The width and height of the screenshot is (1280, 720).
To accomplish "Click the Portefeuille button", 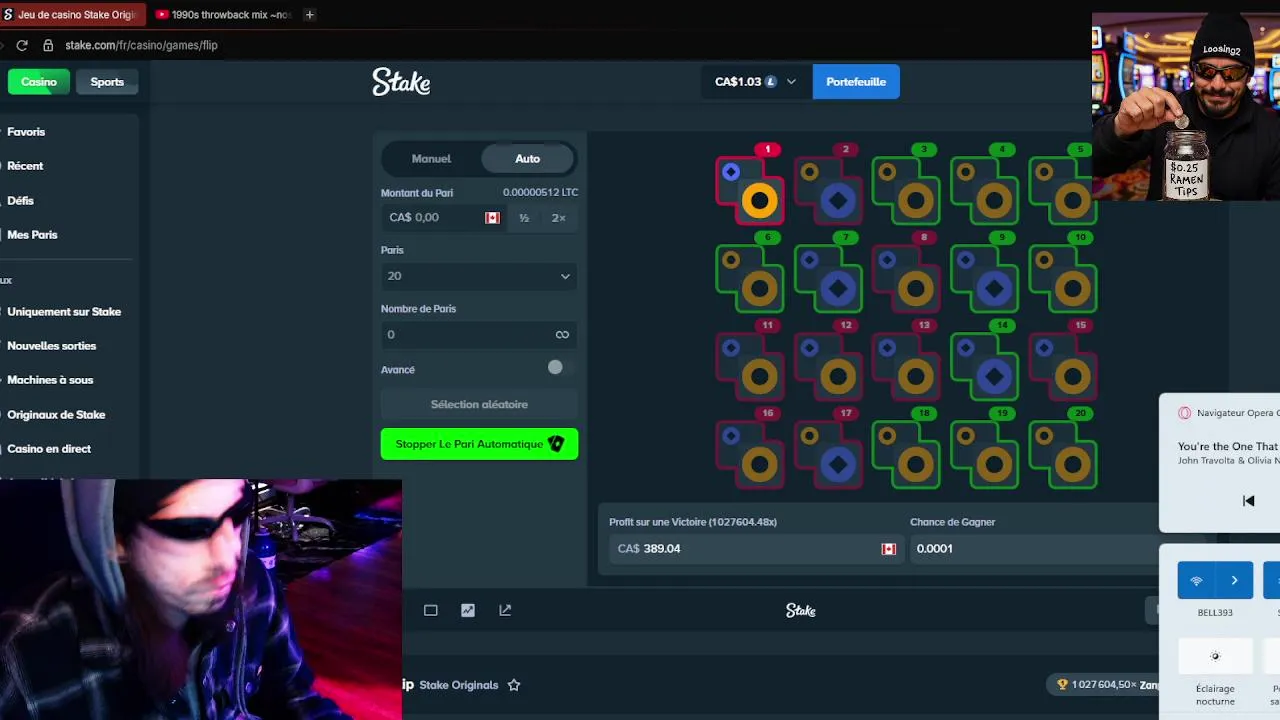I will click(x=856, y=82).
